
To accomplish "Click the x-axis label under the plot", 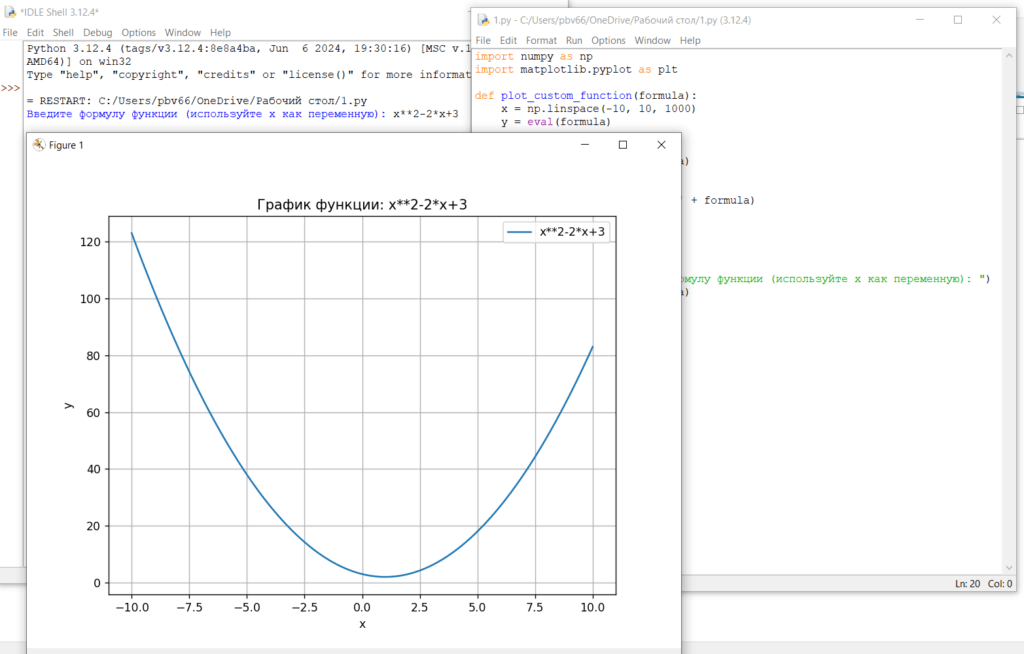I will pos(362,624).
